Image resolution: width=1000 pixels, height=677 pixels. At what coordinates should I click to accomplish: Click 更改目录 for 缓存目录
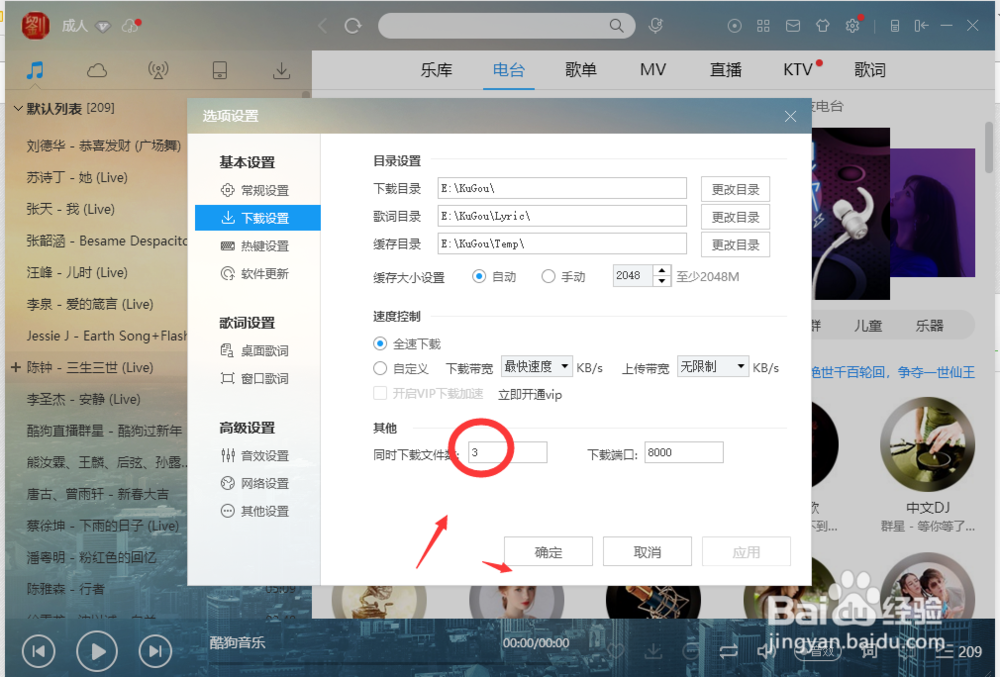tap(735, 245)
